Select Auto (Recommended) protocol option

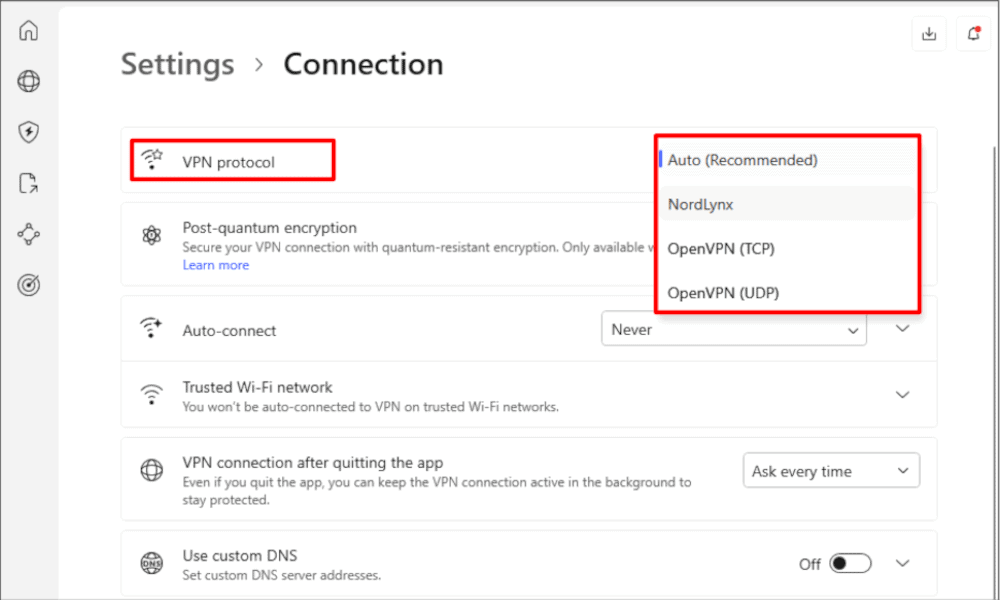coord(787,160)
